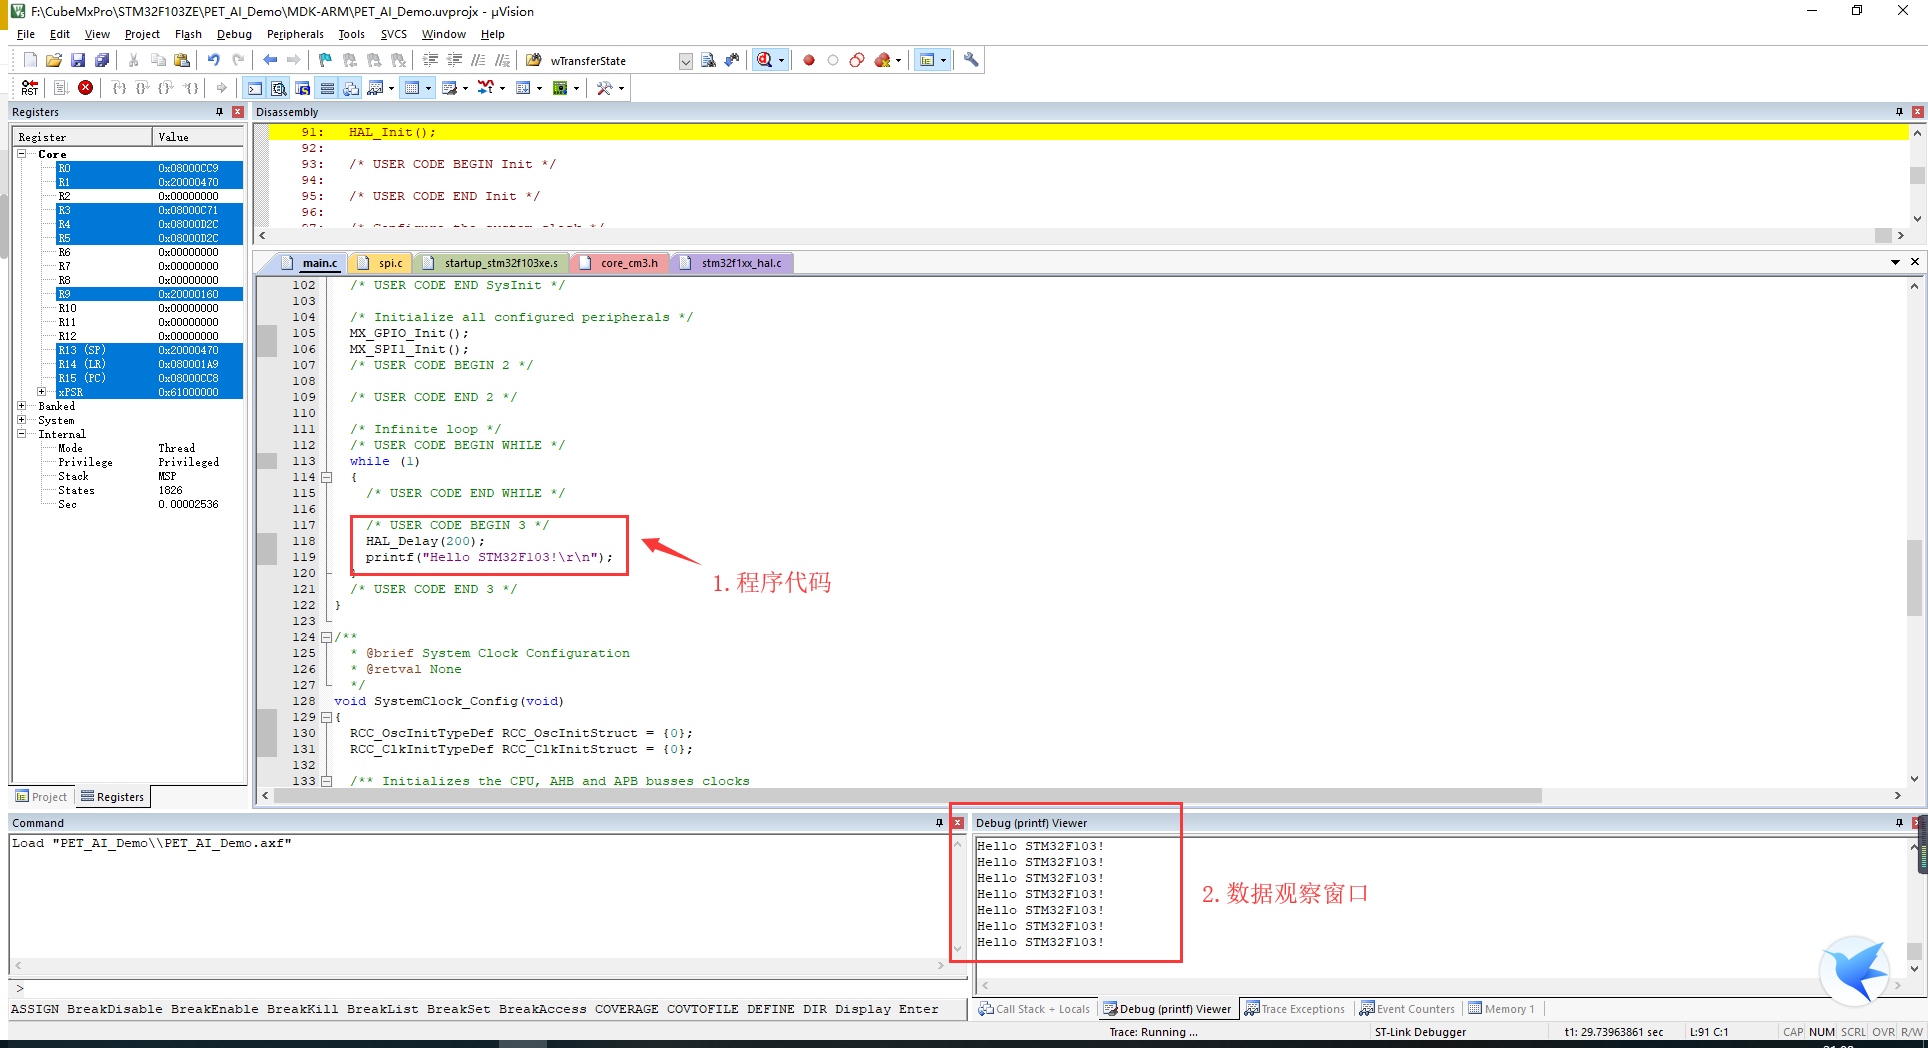The image size is (1928, 1048).
Task: Switch to the Project panel tab
Action: tap(41, 797)
